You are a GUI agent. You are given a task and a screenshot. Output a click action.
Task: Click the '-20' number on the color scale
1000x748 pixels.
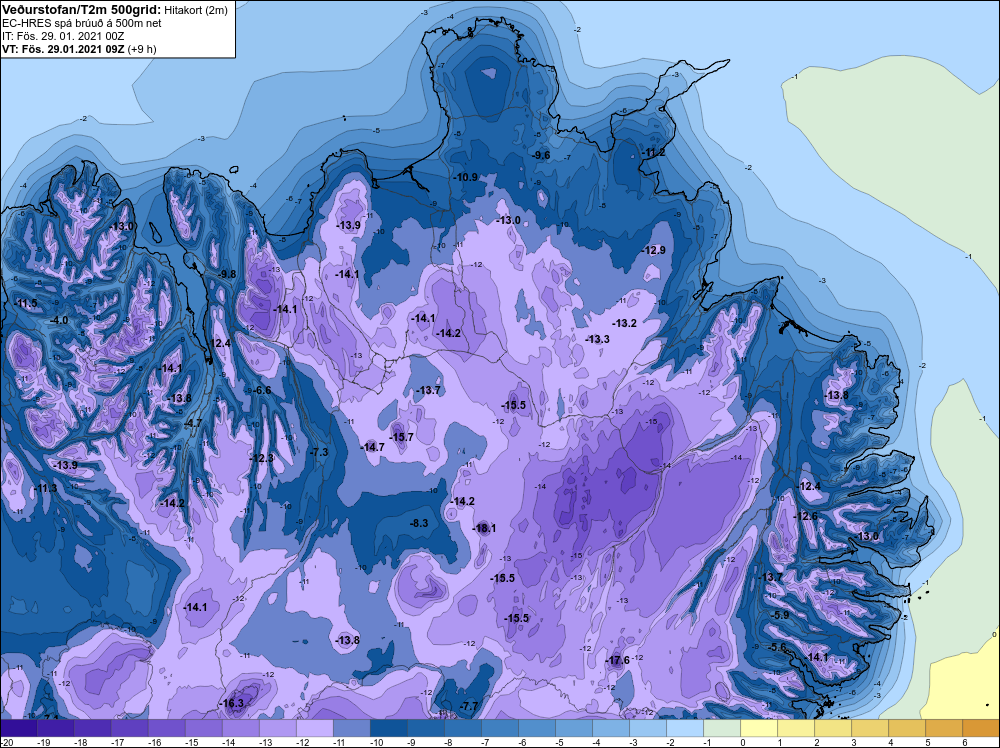(6, 742)
